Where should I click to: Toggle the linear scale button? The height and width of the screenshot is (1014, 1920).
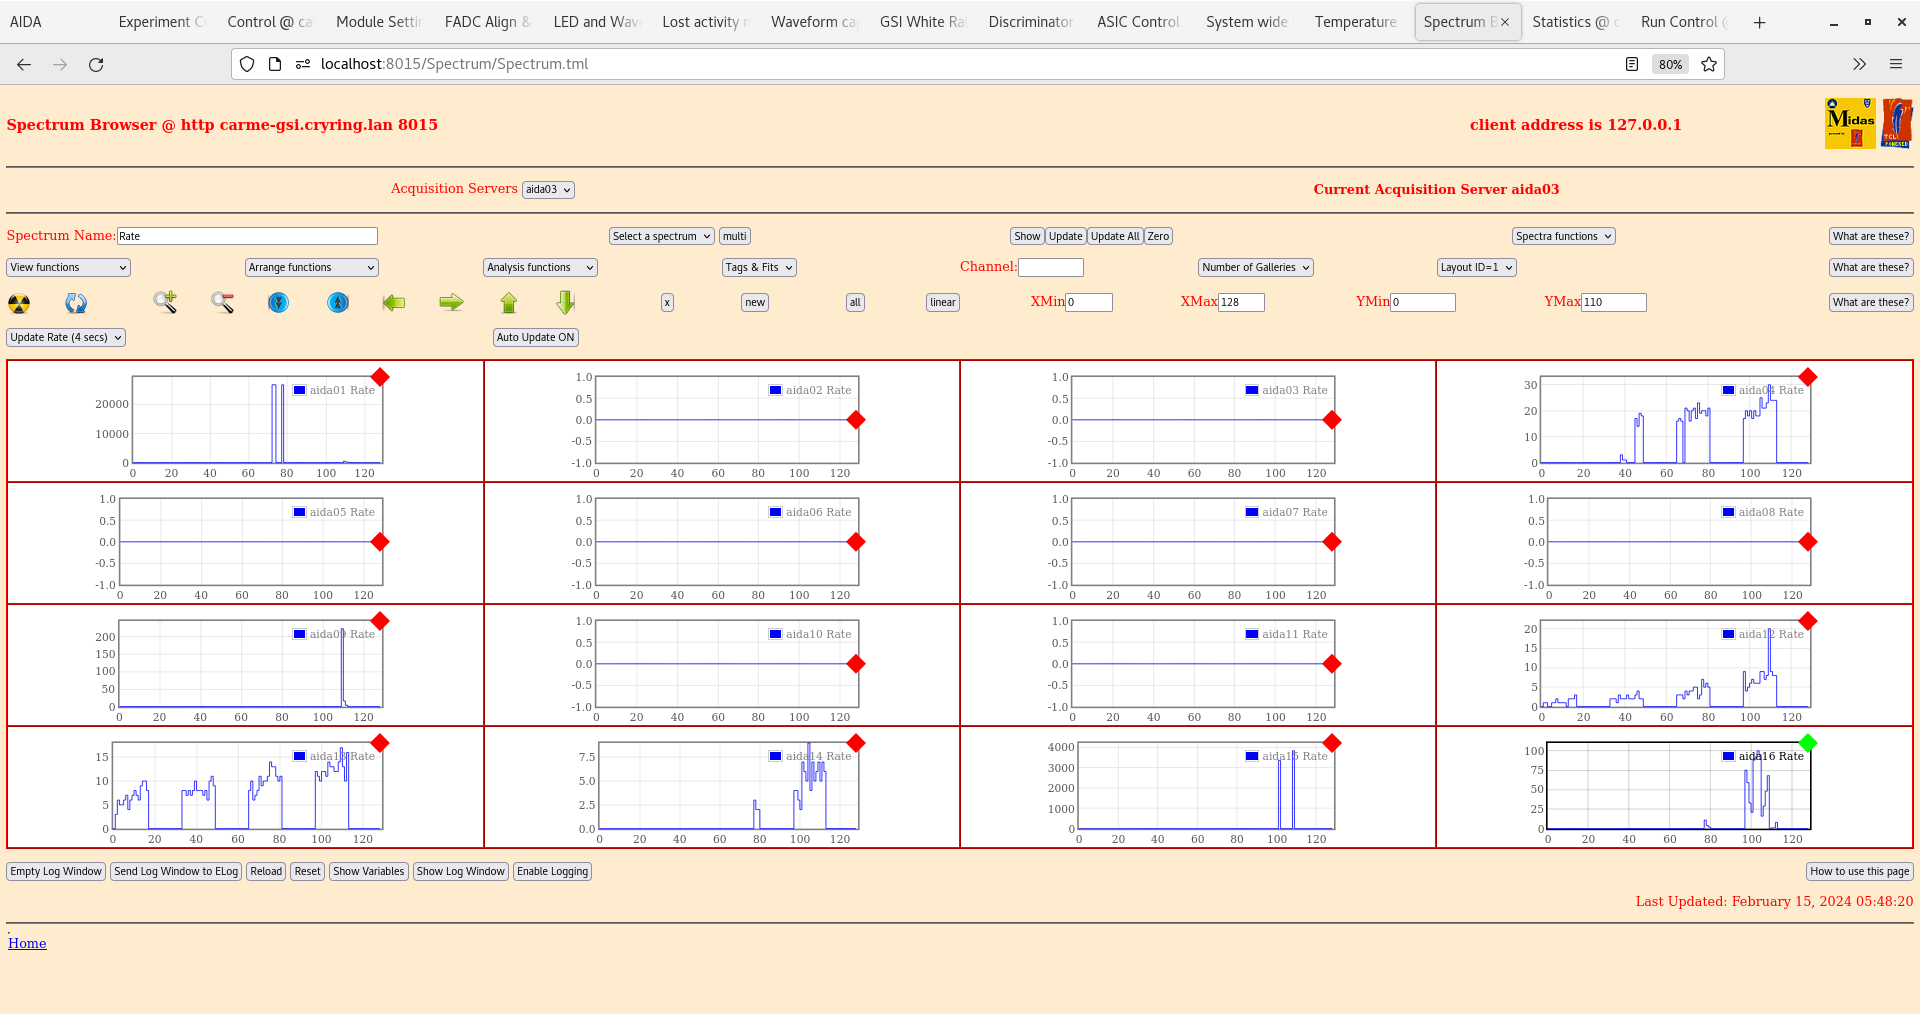click(942, 303)
